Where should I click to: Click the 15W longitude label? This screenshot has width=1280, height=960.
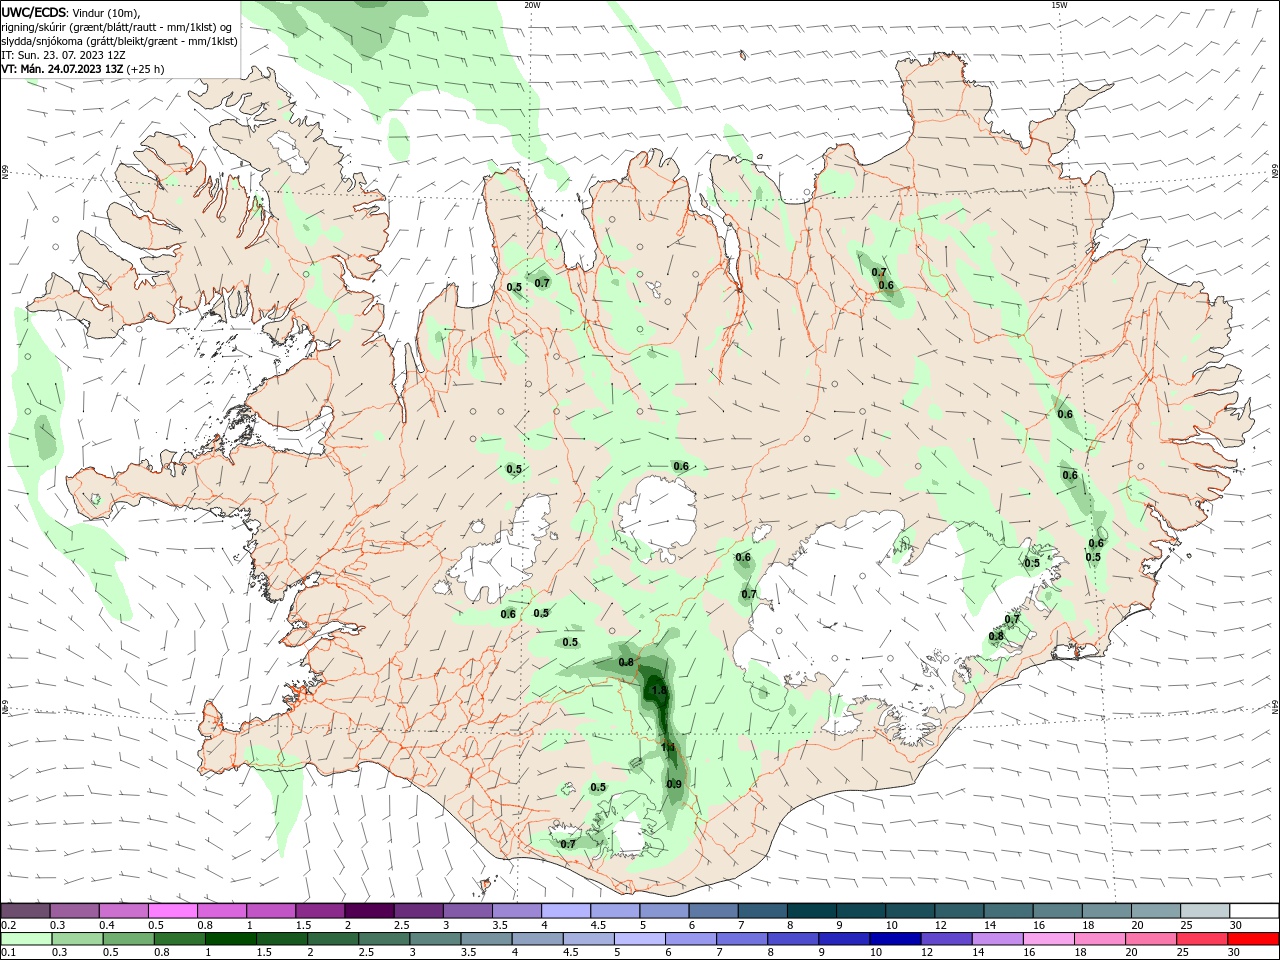(x=1058, y=5)
